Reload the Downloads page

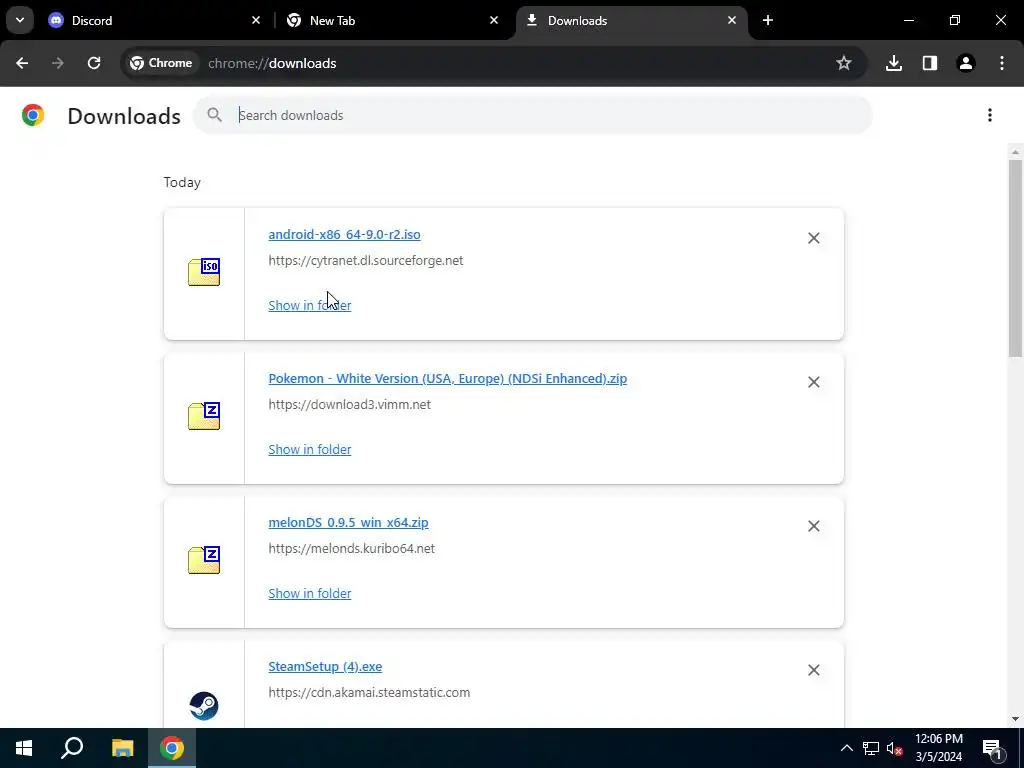(x=94, y=63)
